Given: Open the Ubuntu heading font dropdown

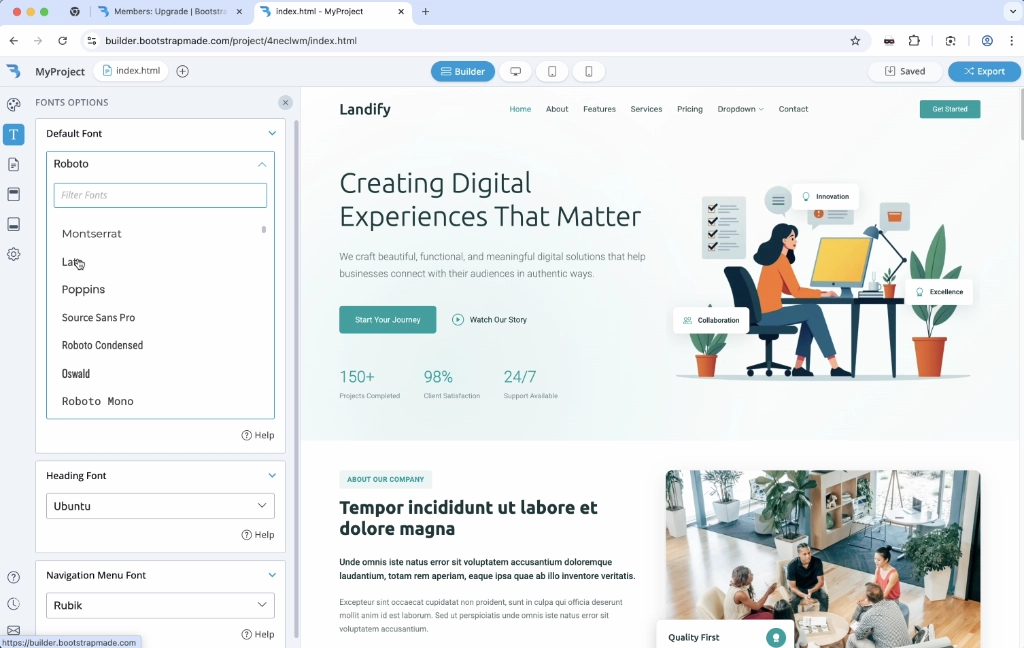Looking at the screenshot, I should pyautogui.click(x=160, y=506).
